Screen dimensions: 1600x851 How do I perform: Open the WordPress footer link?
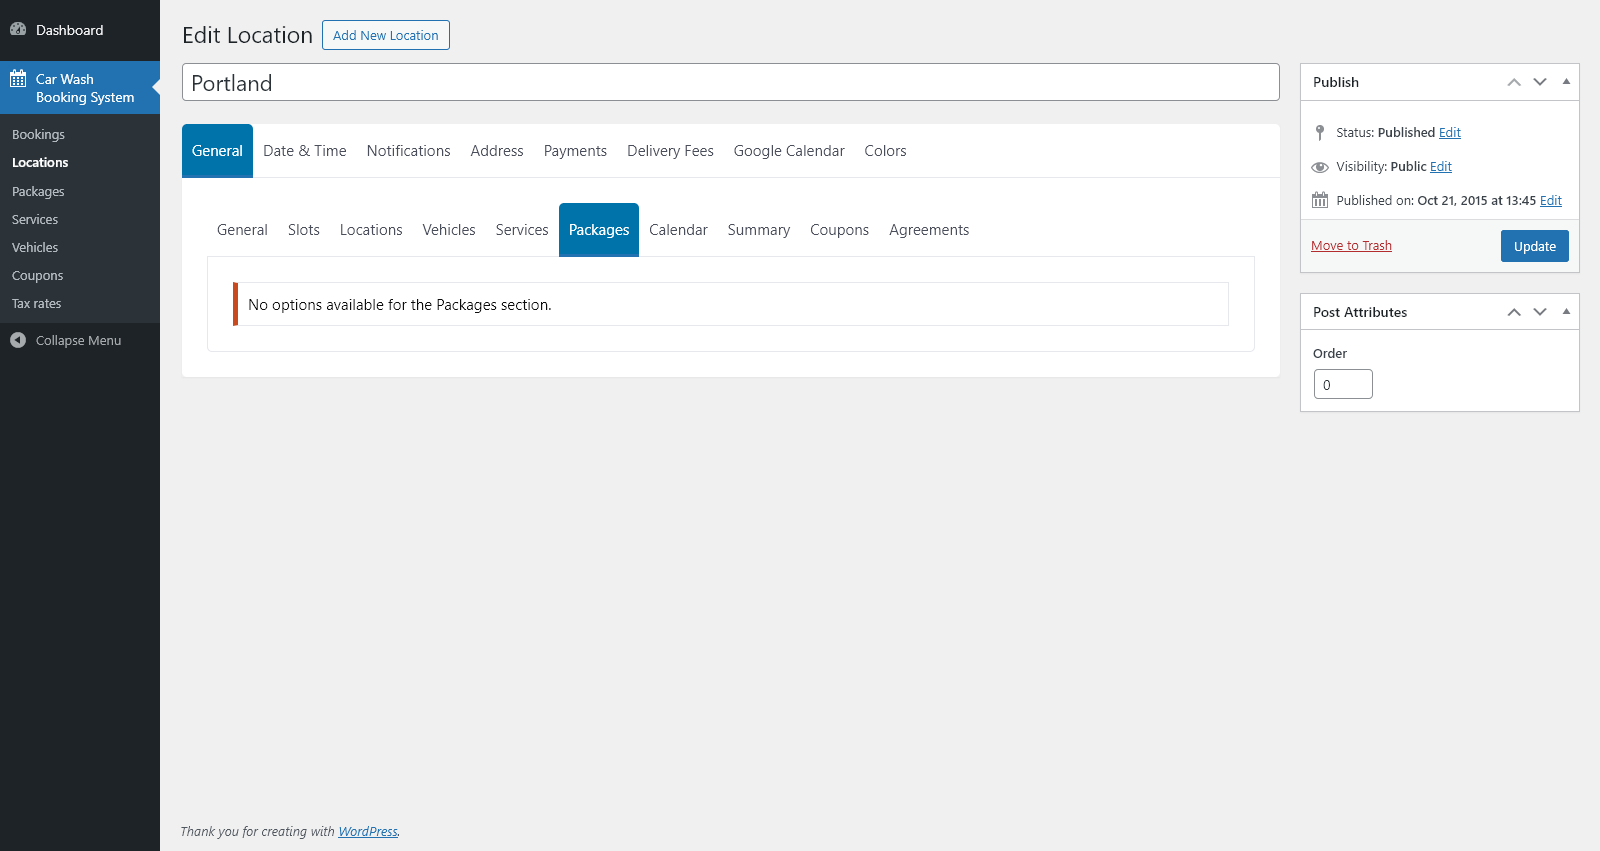click(368, 832)
